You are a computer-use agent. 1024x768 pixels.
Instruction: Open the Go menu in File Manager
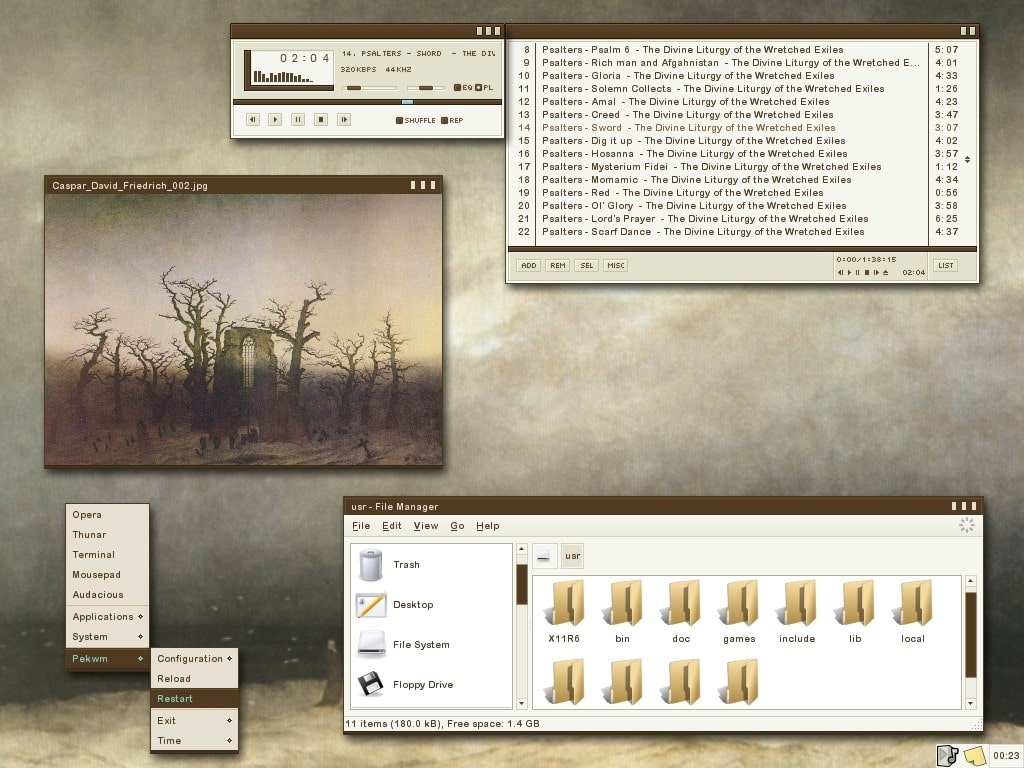point(457,526)
